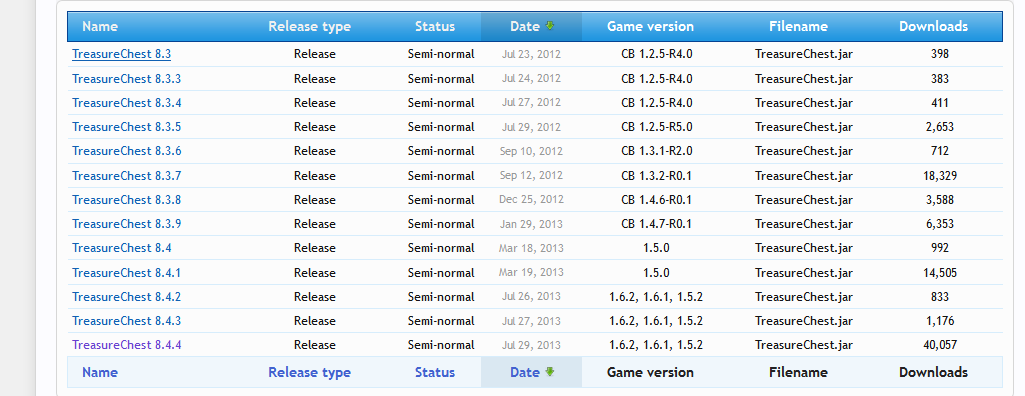Click game version CB 1.4.6-R0.1
Viewport: 1025px width, 396px height.
pos(656,199)
